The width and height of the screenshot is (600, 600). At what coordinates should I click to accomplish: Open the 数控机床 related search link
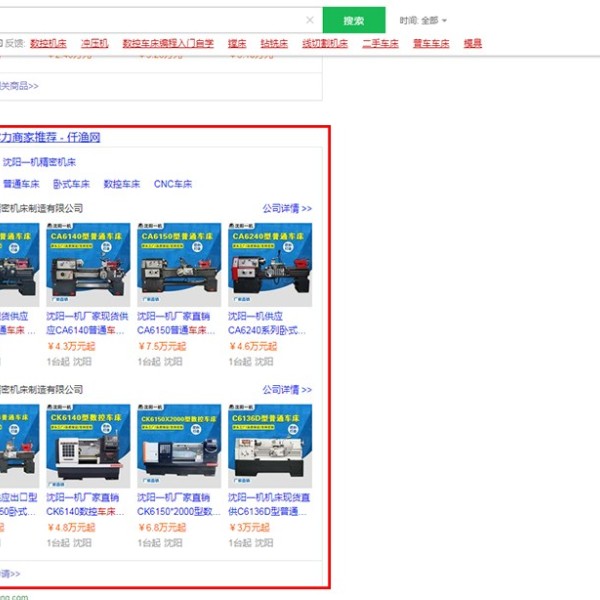[x=48, y=43]
